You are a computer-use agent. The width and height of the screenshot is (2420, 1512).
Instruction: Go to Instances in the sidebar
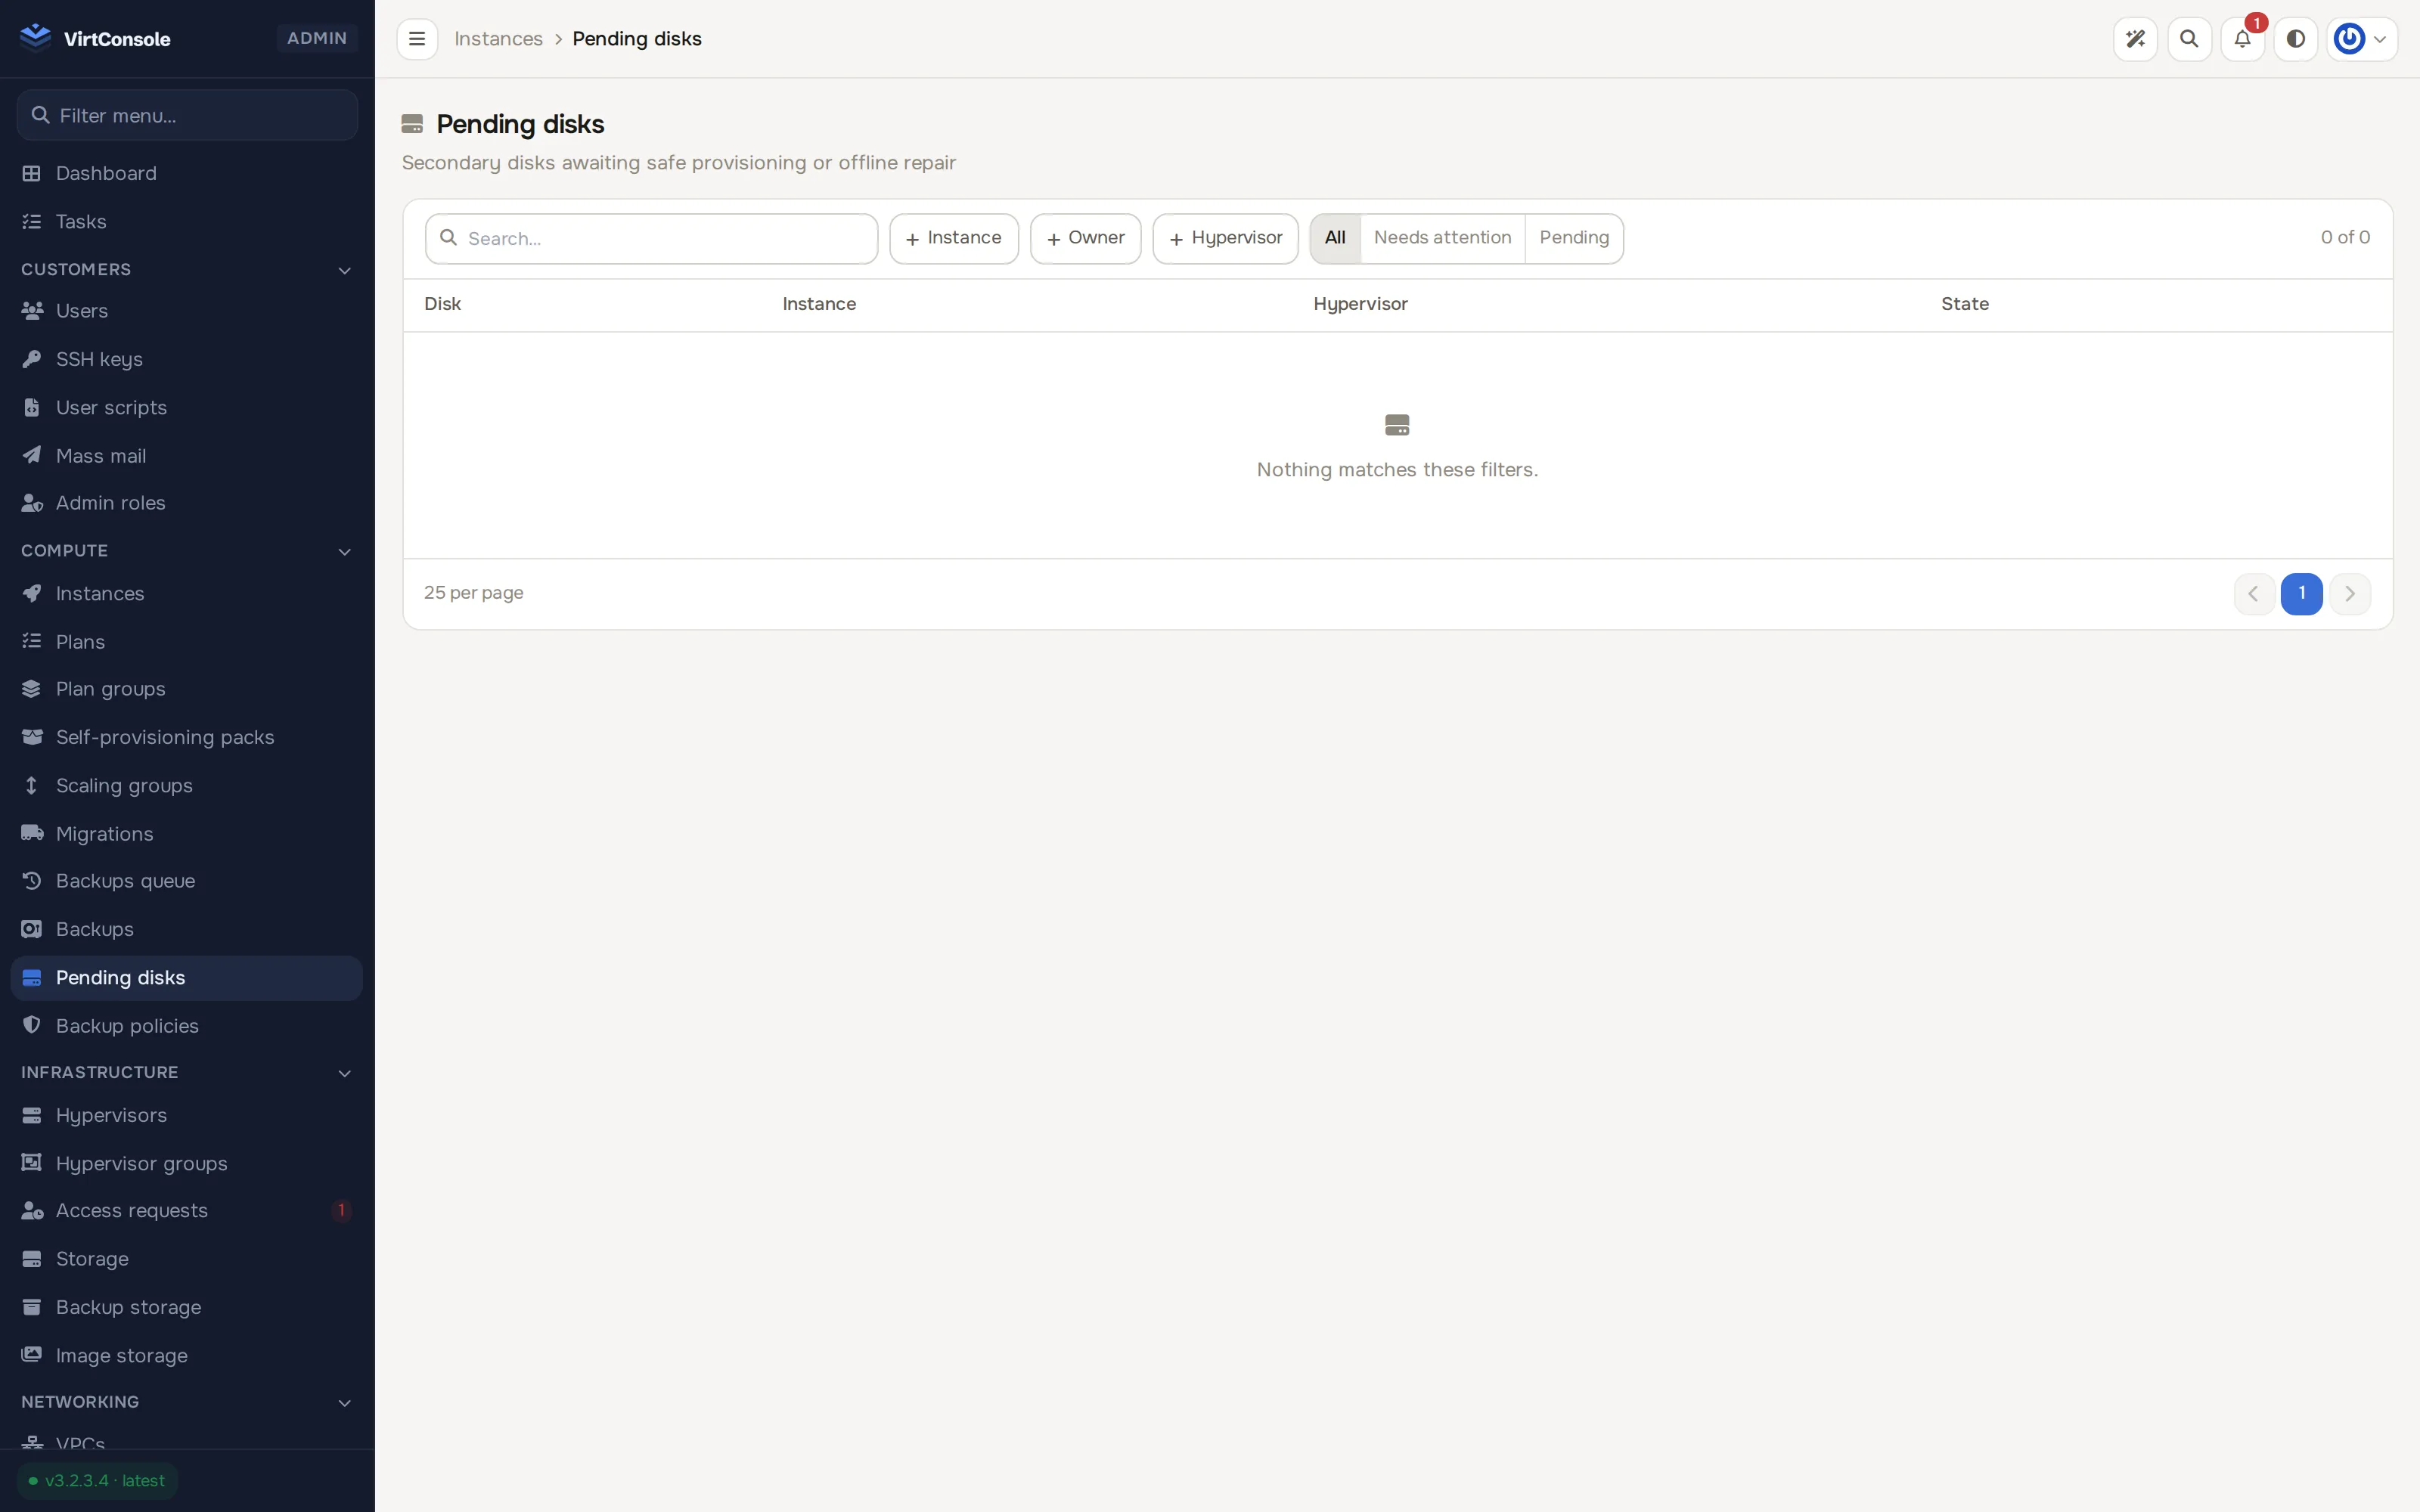[x=187, y=593]
